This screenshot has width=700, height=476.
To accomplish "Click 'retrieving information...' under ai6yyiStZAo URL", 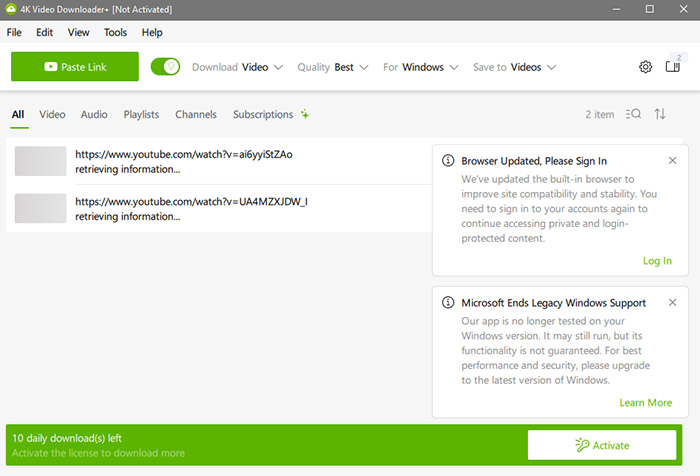I will click(x=128, y=169).
